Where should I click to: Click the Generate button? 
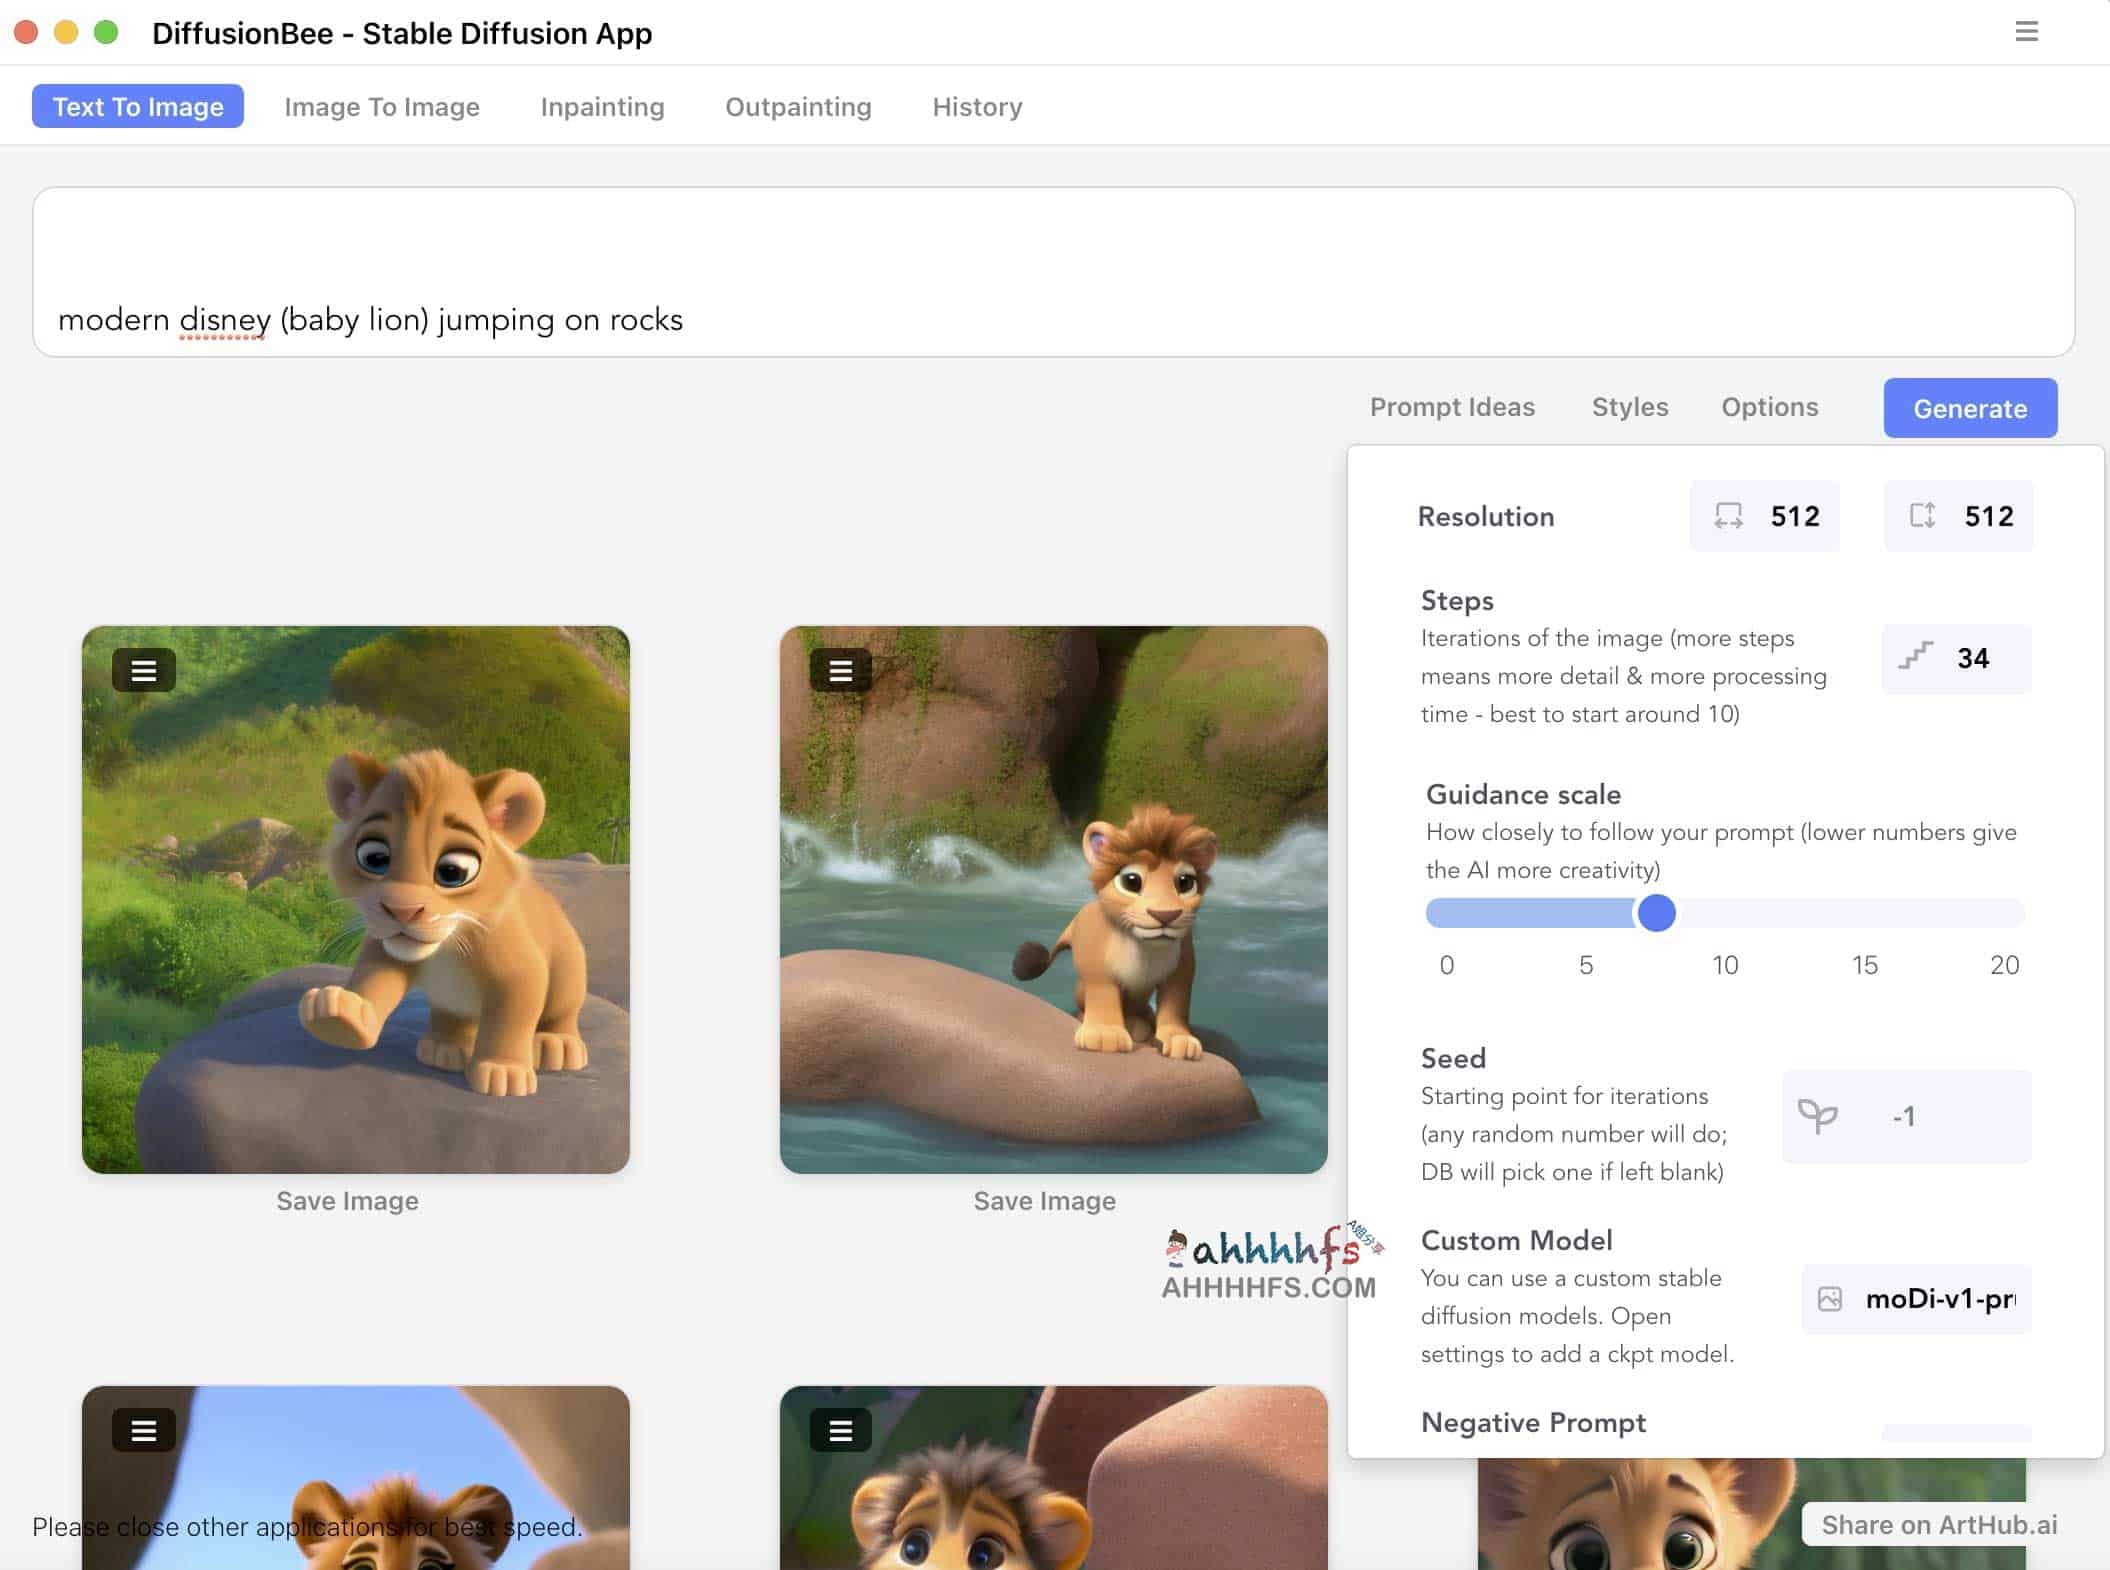(1970, 407)
